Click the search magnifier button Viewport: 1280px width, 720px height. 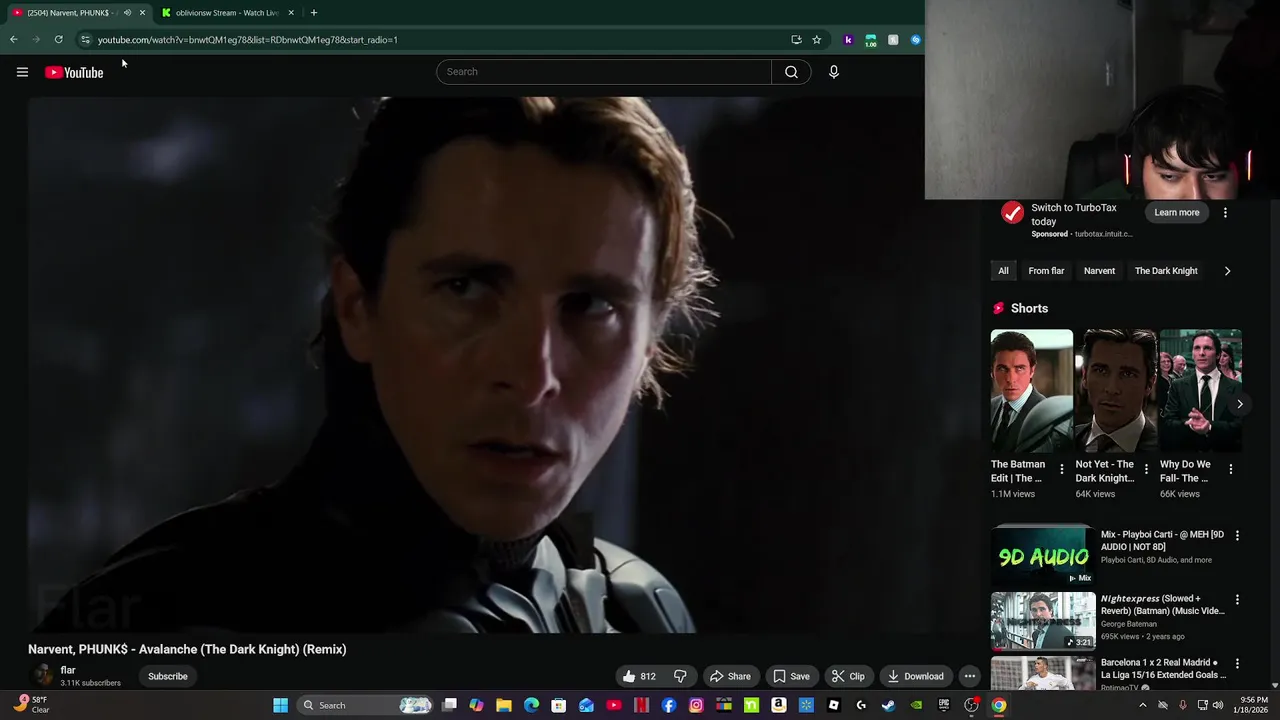point(791,72)
